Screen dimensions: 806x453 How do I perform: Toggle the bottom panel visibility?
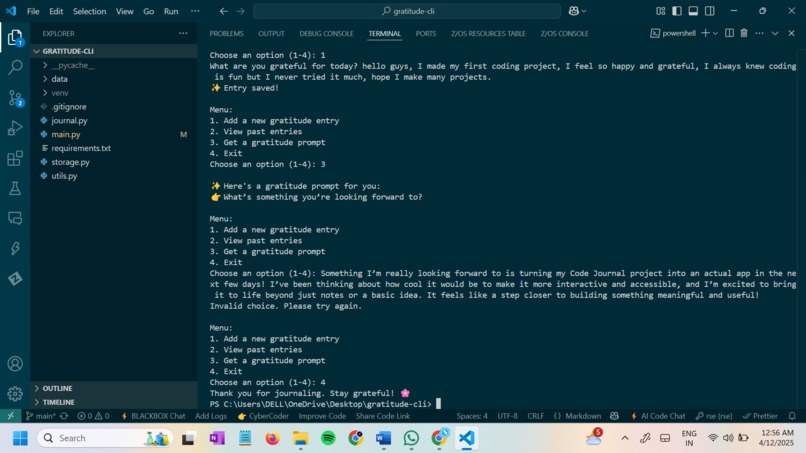click(693, 11)
